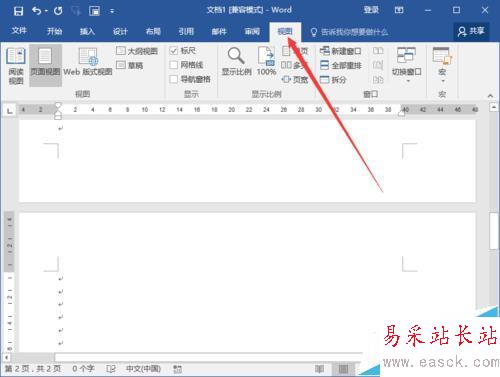Viewport: 500px width, 377px height.
Task: Click 第2页，共2页 page indicator
Action: (33, 369)
